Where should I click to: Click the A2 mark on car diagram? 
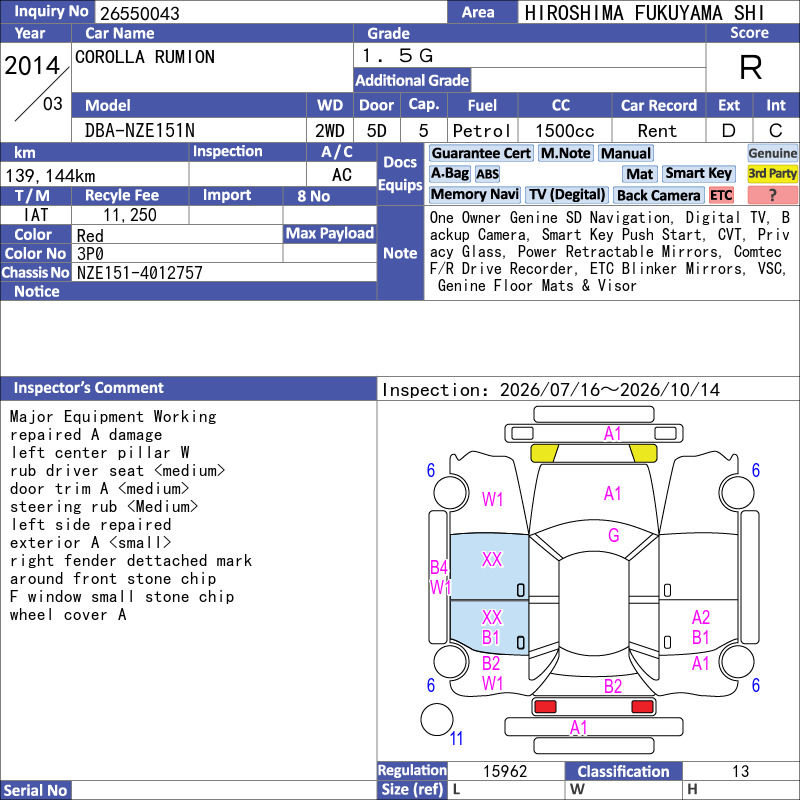coord(701,617)
